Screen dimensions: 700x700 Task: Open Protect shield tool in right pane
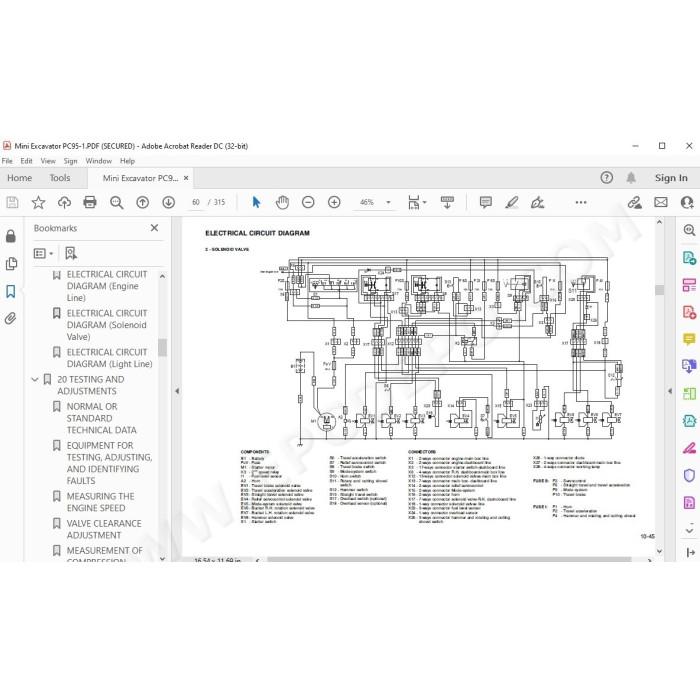[x=689, y=475]
